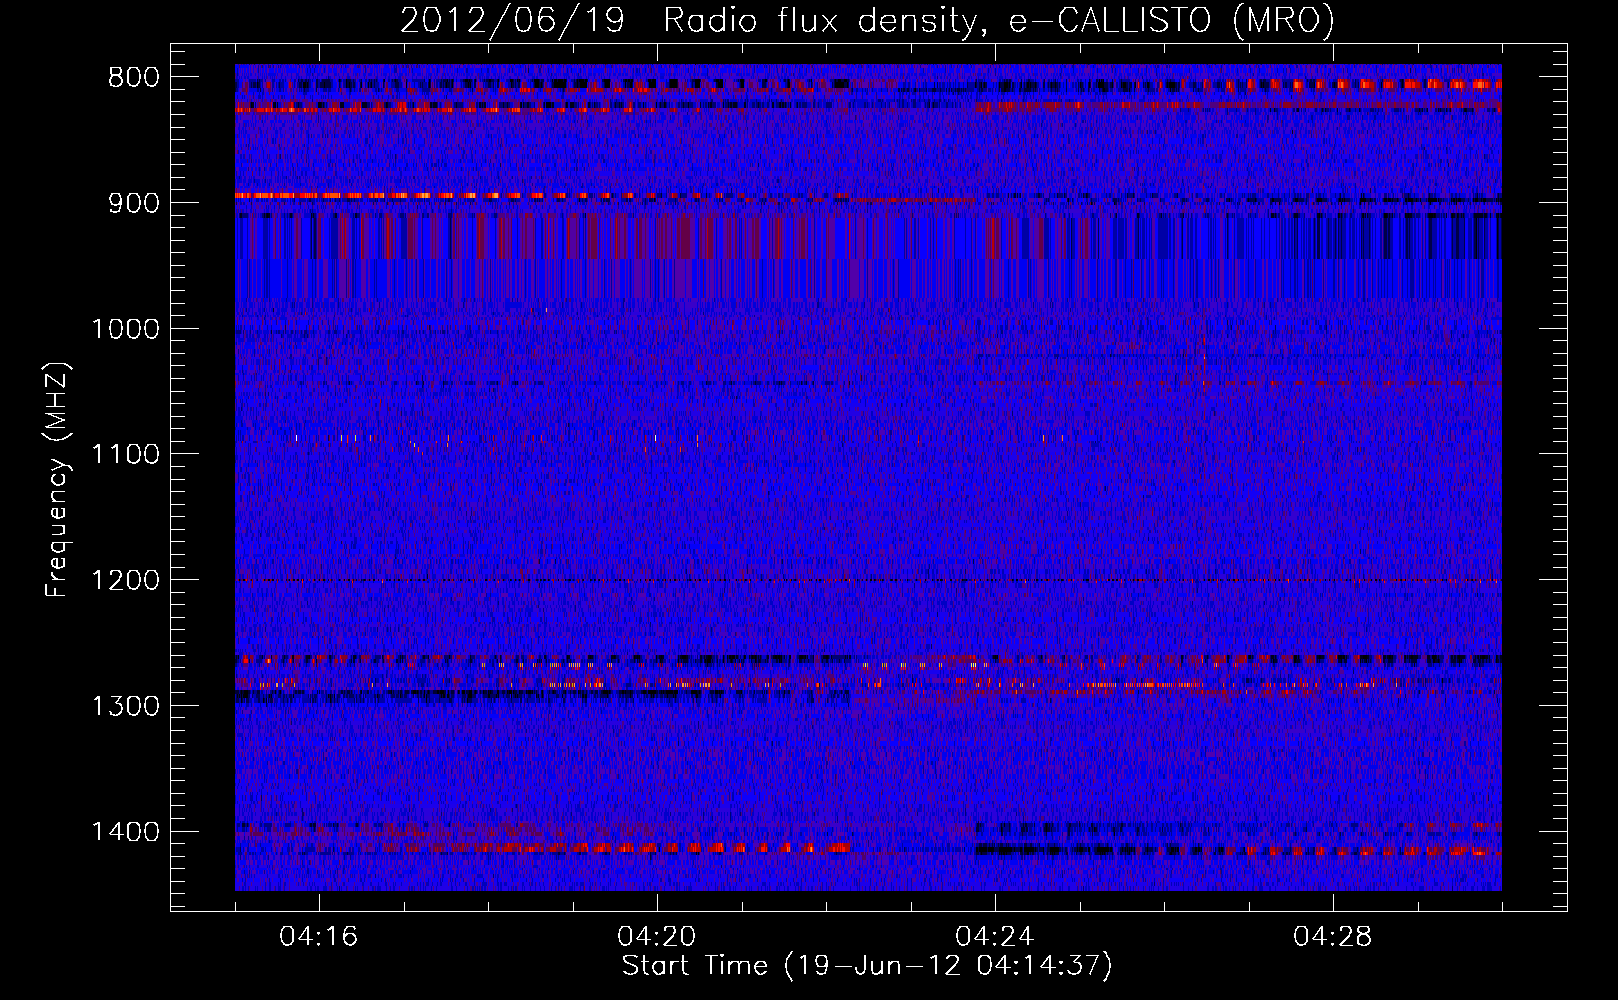This screenshot has height=1000, width=1618.
Task: Click the 04:24 time tick label
Action: point(995,937)
